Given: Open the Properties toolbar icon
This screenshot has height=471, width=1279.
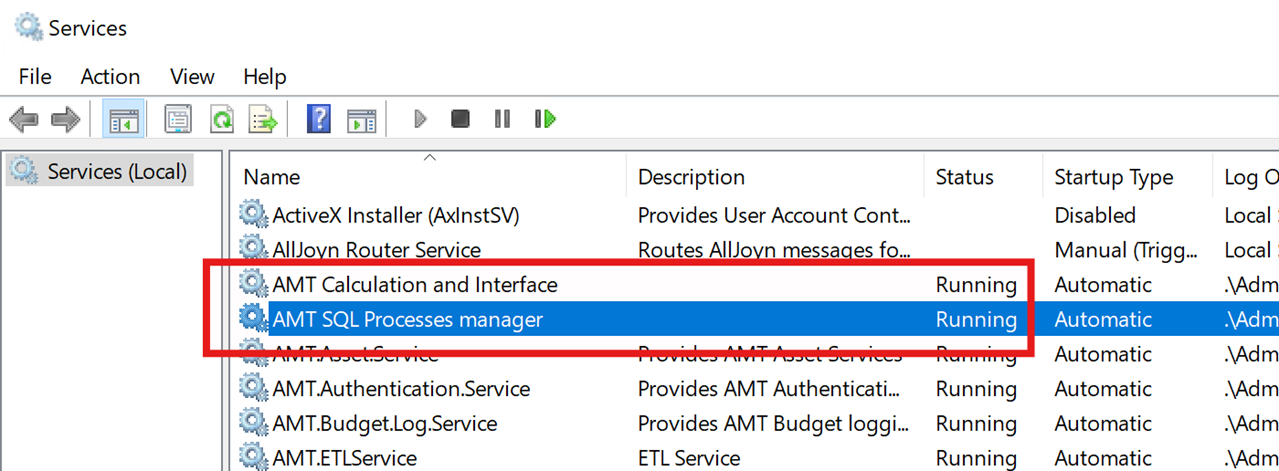Looking at the screenshot, I should click(x=178, y=120).
